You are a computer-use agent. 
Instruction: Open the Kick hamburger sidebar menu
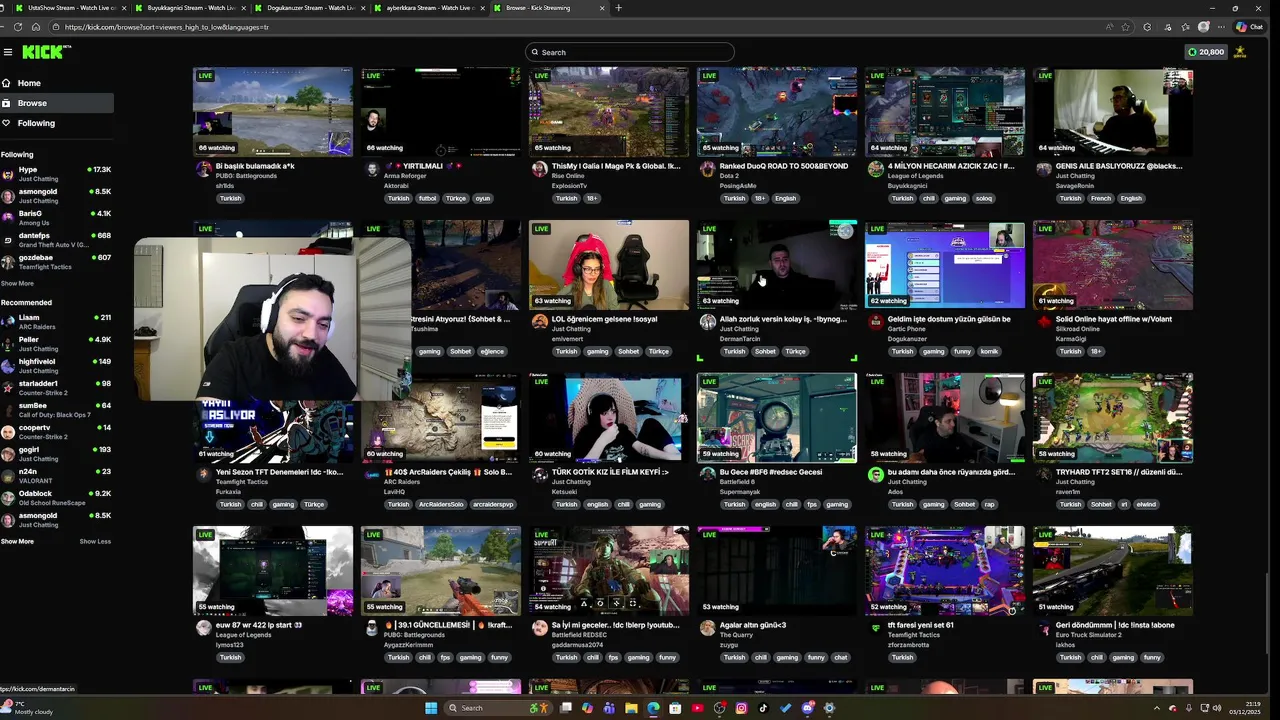[8, 52]
